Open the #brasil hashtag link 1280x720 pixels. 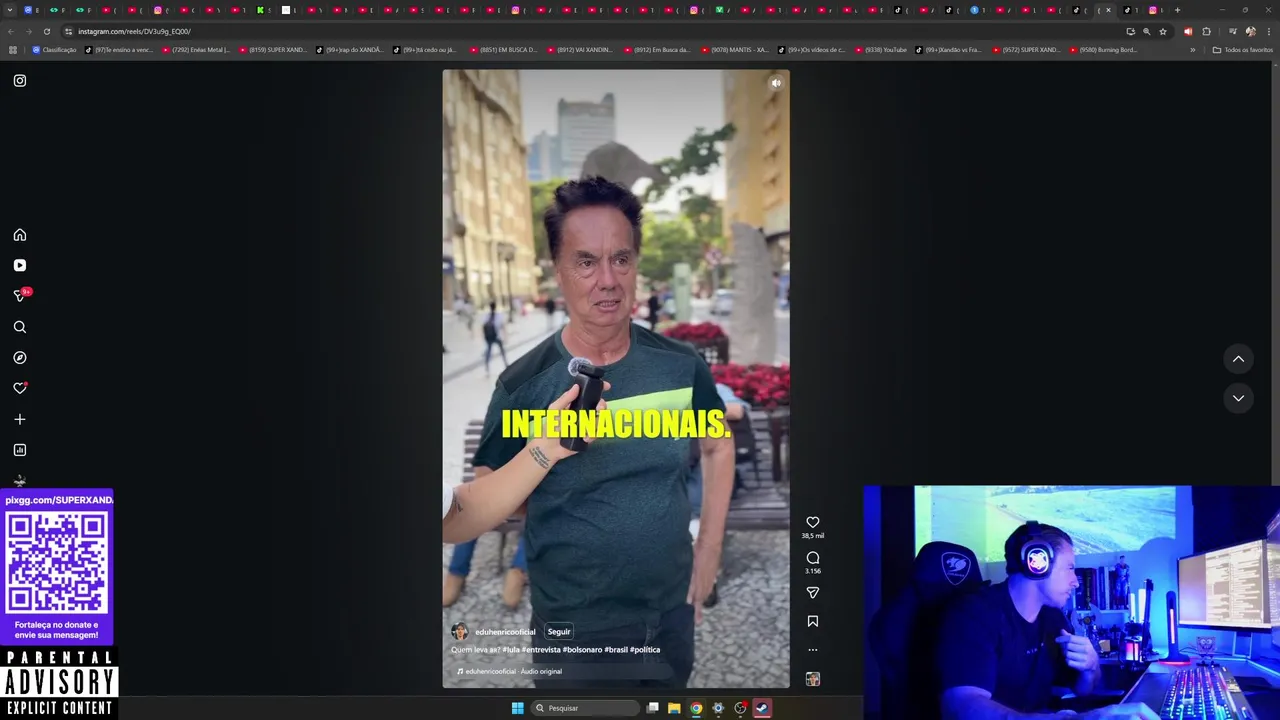[617, 650]
